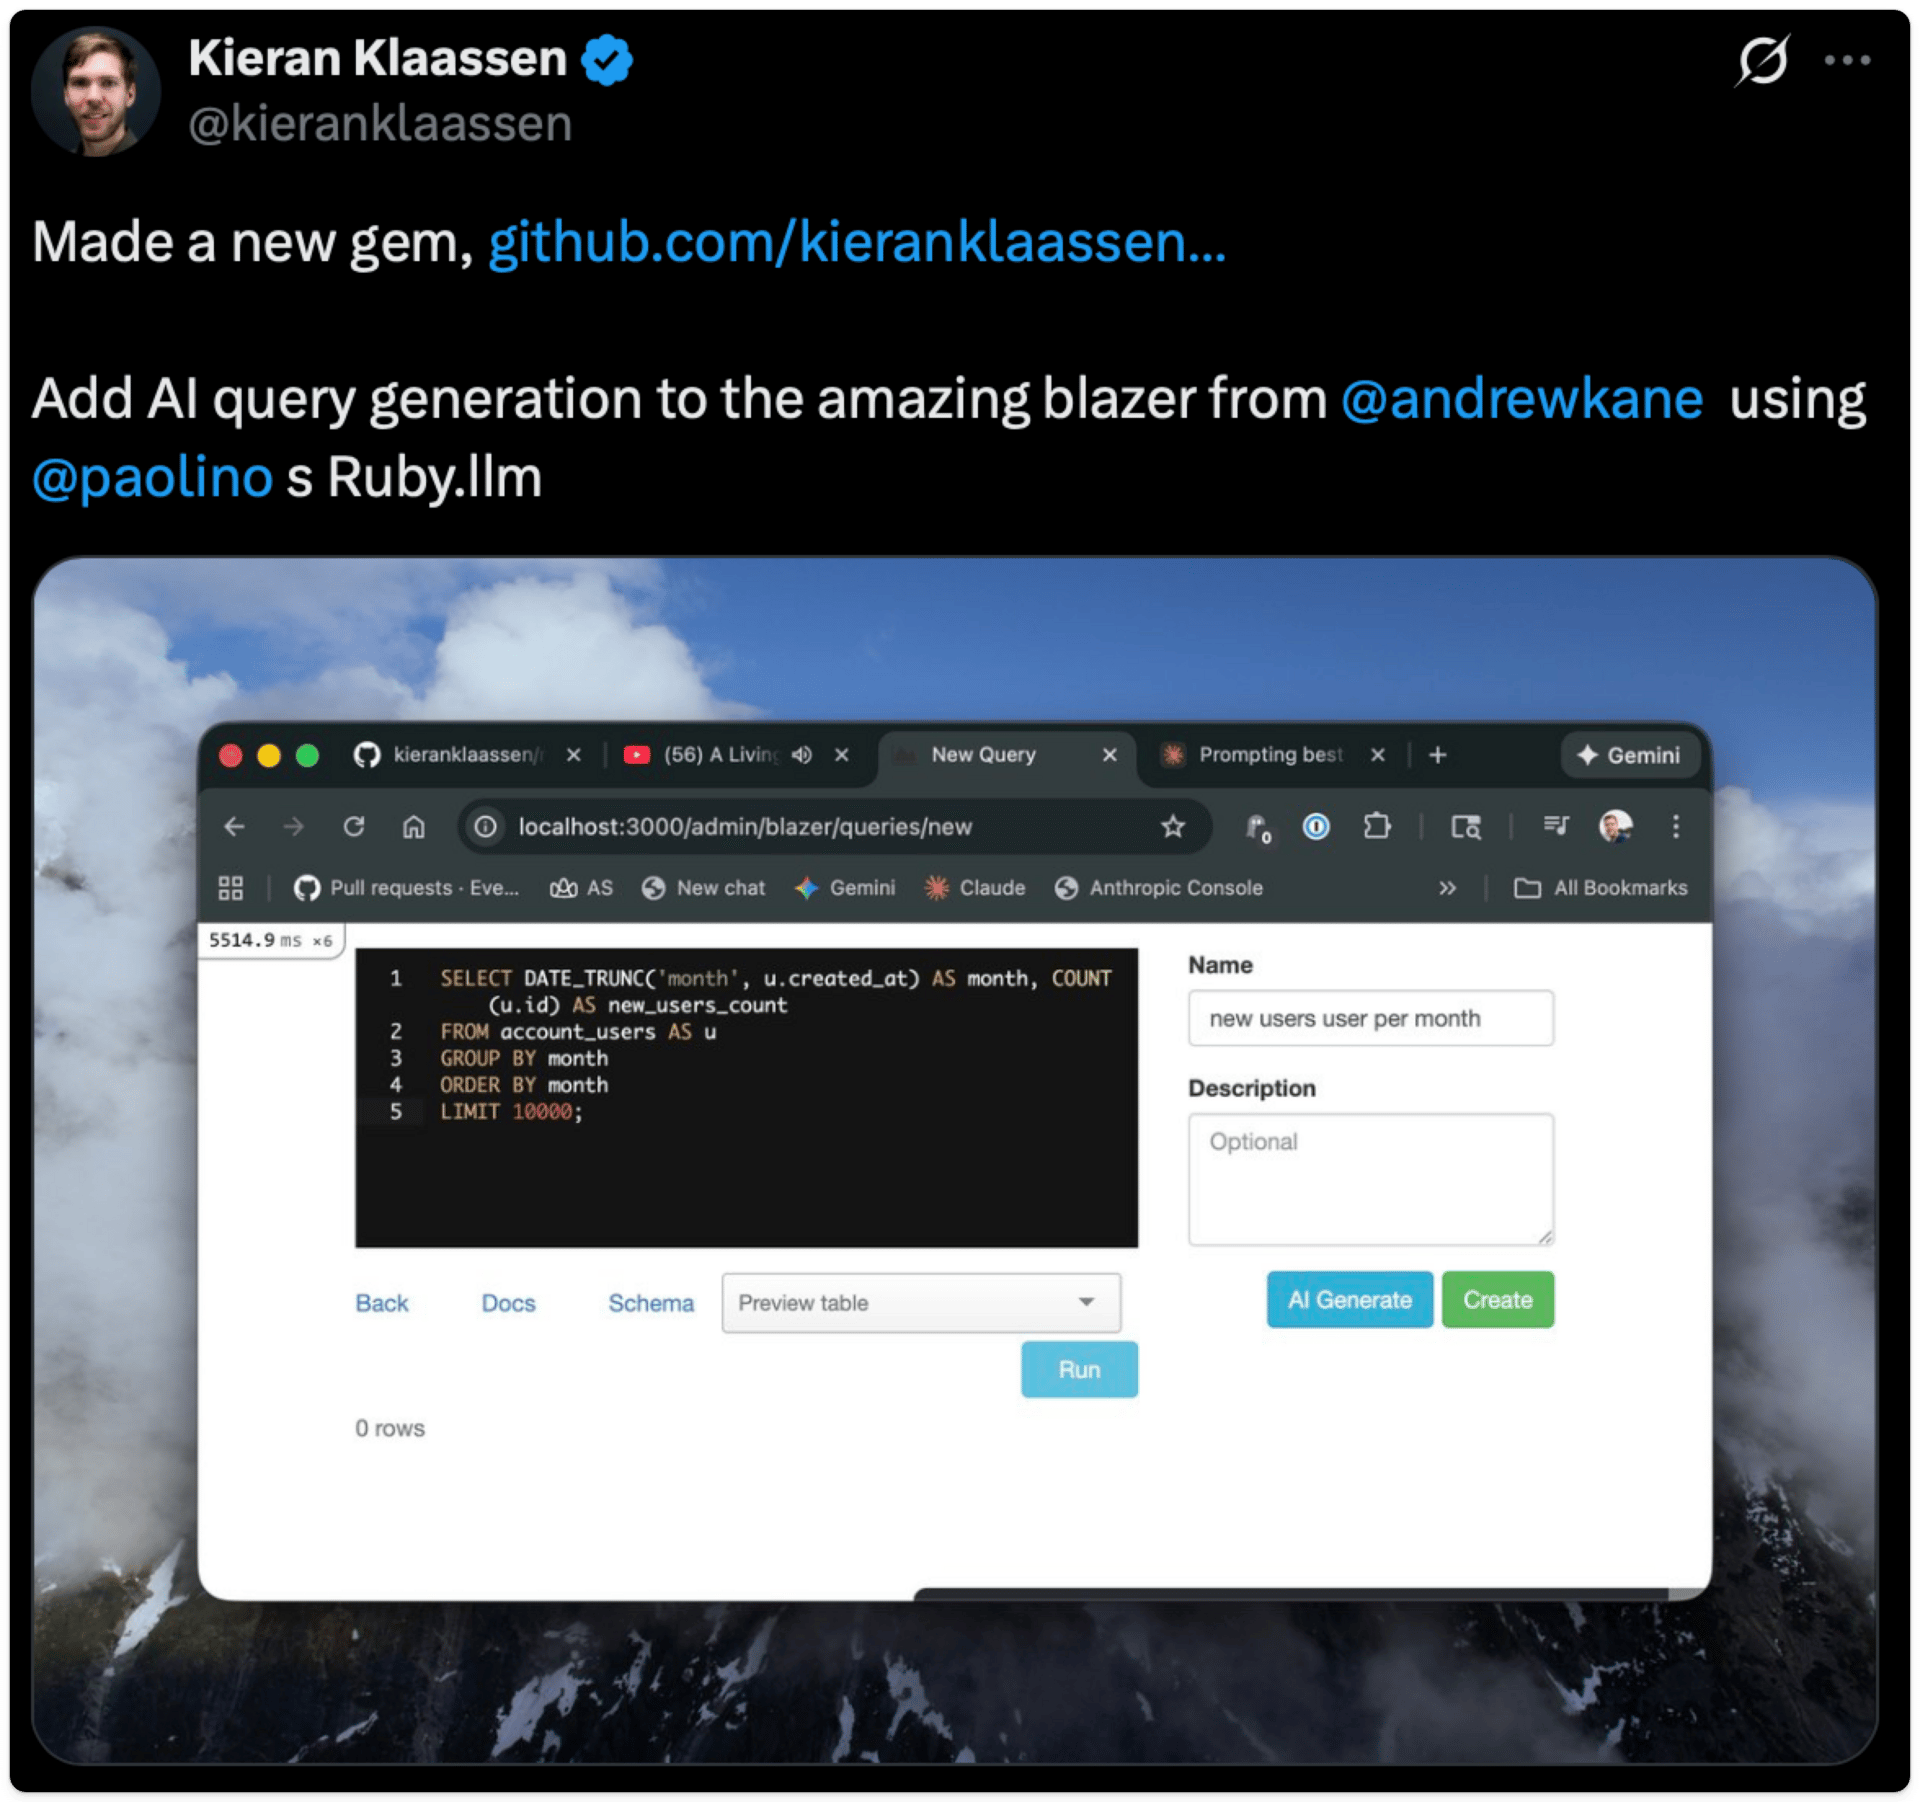Click the green Create button
The height and width of the screenshot is (1802, 1920).
click(1497, 1300)
